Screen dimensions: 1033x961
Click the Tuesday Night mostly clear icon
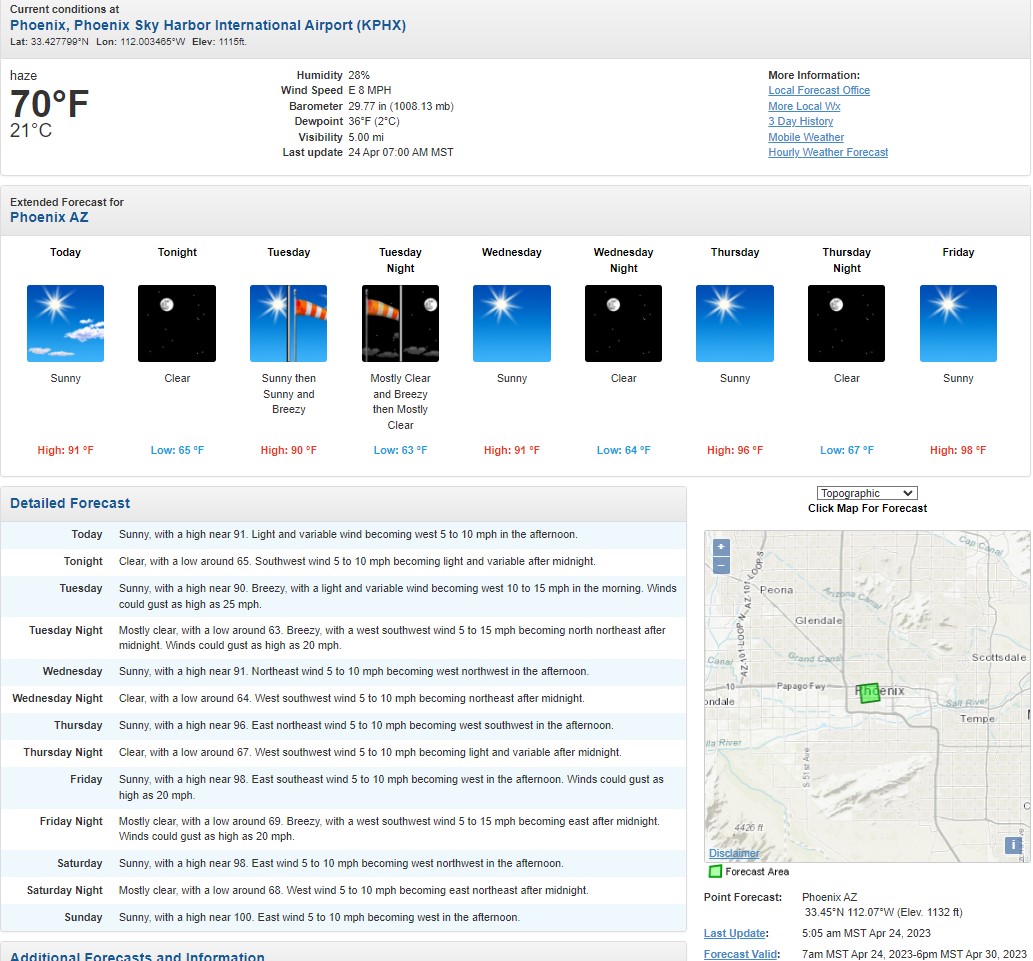(400, 322)
